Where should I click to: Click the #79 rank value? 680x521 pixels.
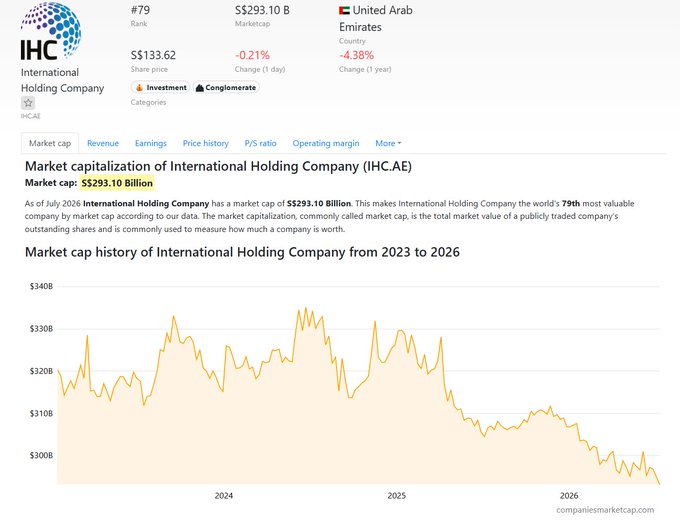tap(140, 10)
